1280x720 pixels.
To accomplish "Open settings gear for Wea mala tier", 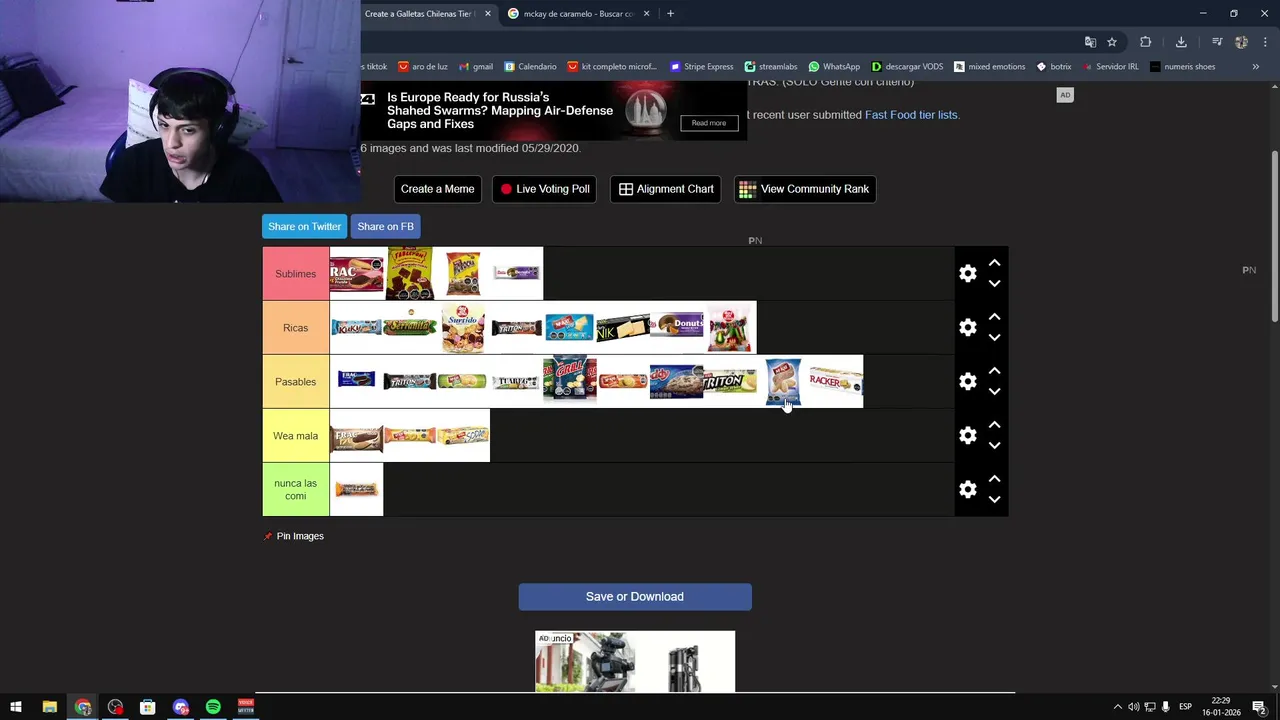I will pyautogui.click(x=967, y=435).
